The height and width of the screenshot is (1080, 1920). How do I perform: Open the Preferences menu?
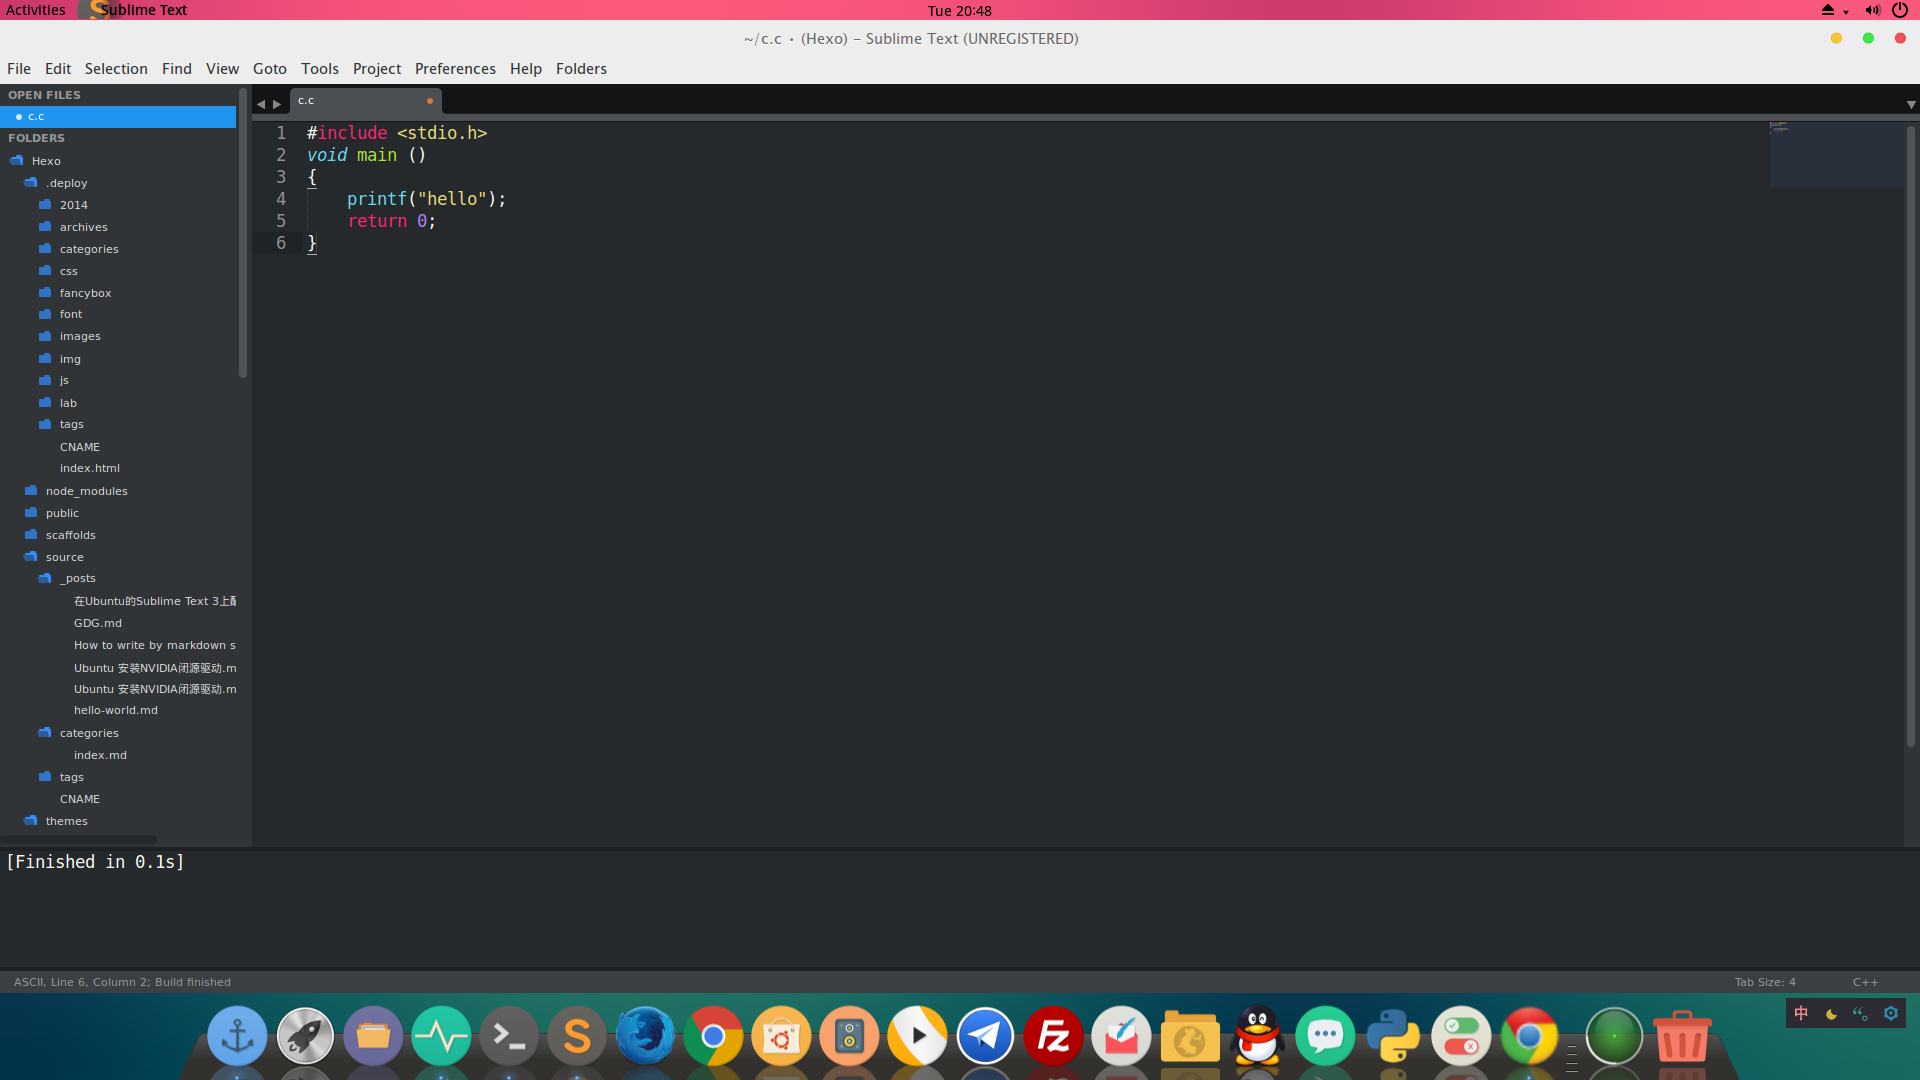point(455,69)
